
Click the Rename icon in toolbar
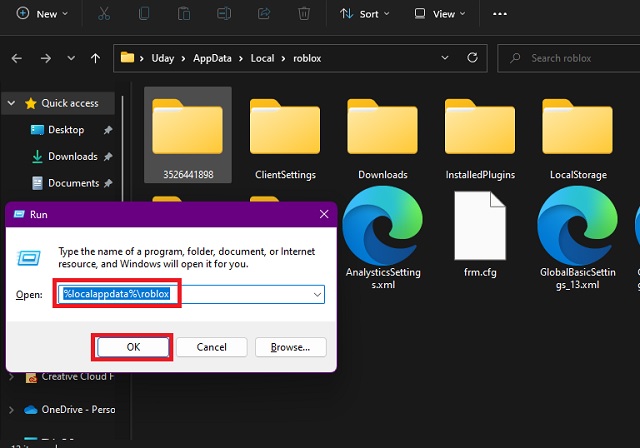[224, 14]
